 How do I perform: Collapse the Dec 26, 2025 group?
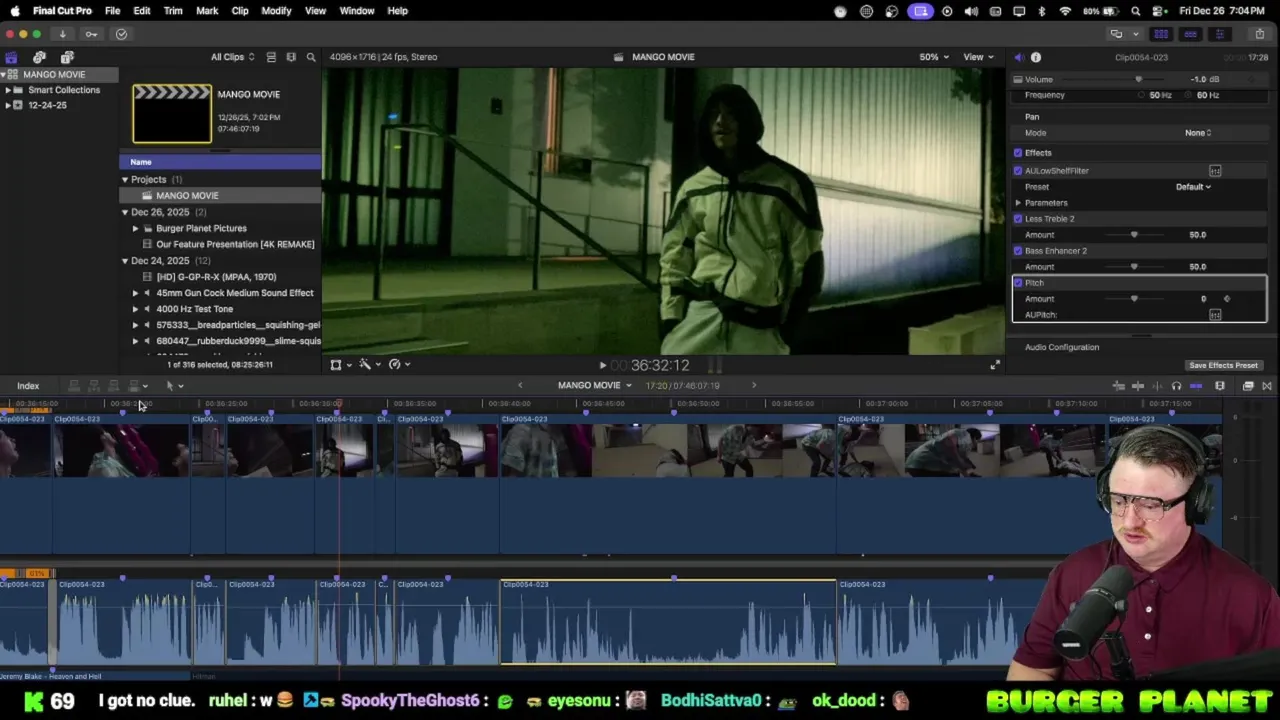click(125, 212)
